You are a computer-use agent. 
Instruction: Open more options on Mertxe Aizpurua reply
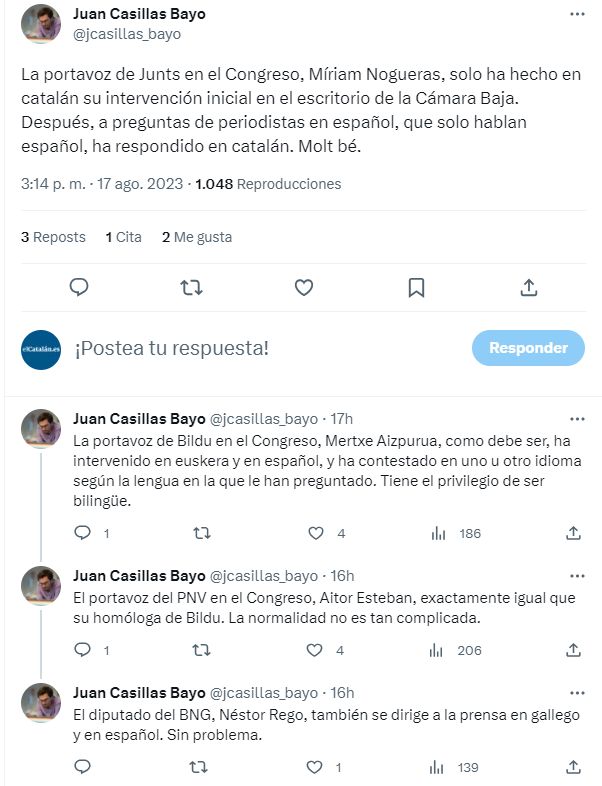tap(577, 419)
